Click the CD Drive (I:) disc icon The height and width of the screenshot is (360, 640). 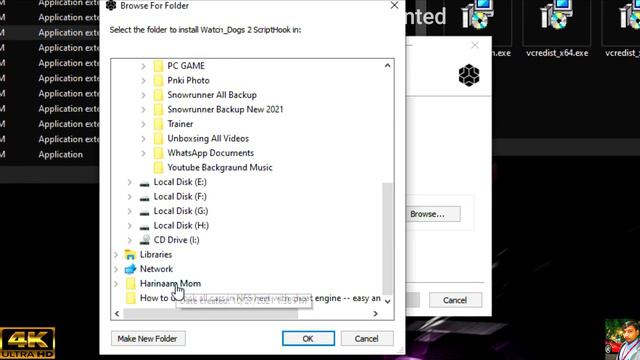coord(144,240)
